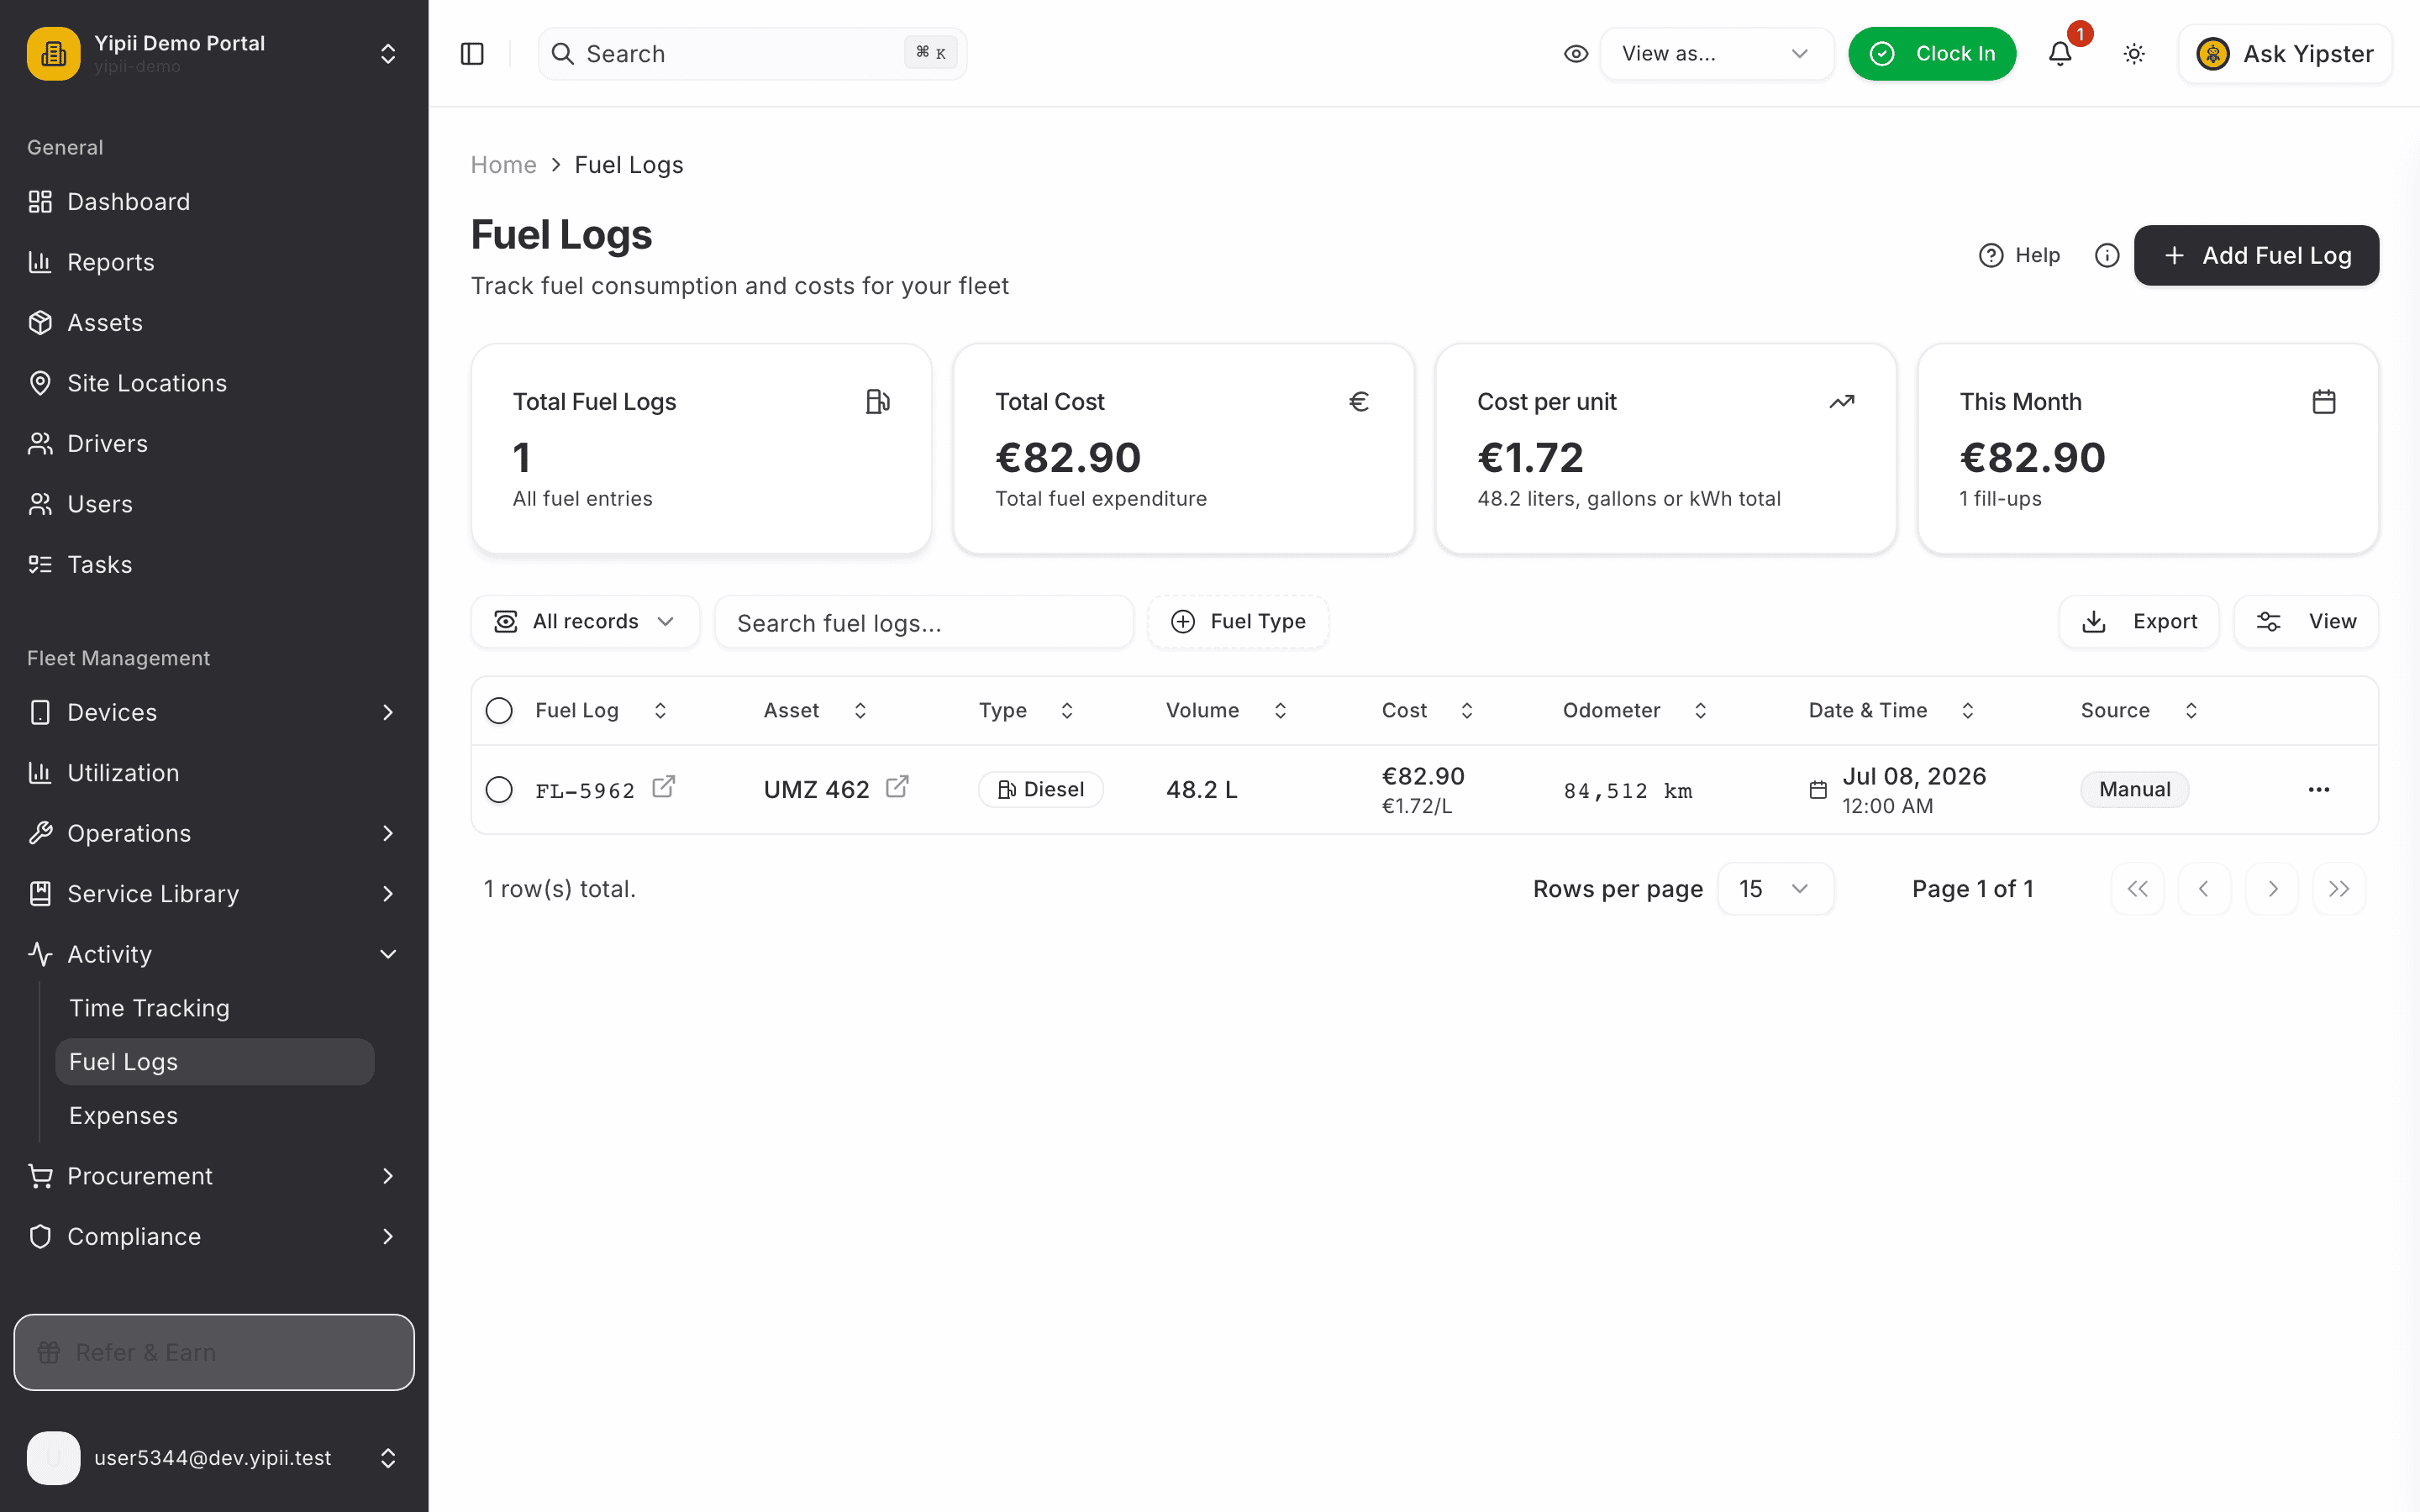Open UMZ 462 asset link icon
2420x1512 pixels.
point(897,787)
